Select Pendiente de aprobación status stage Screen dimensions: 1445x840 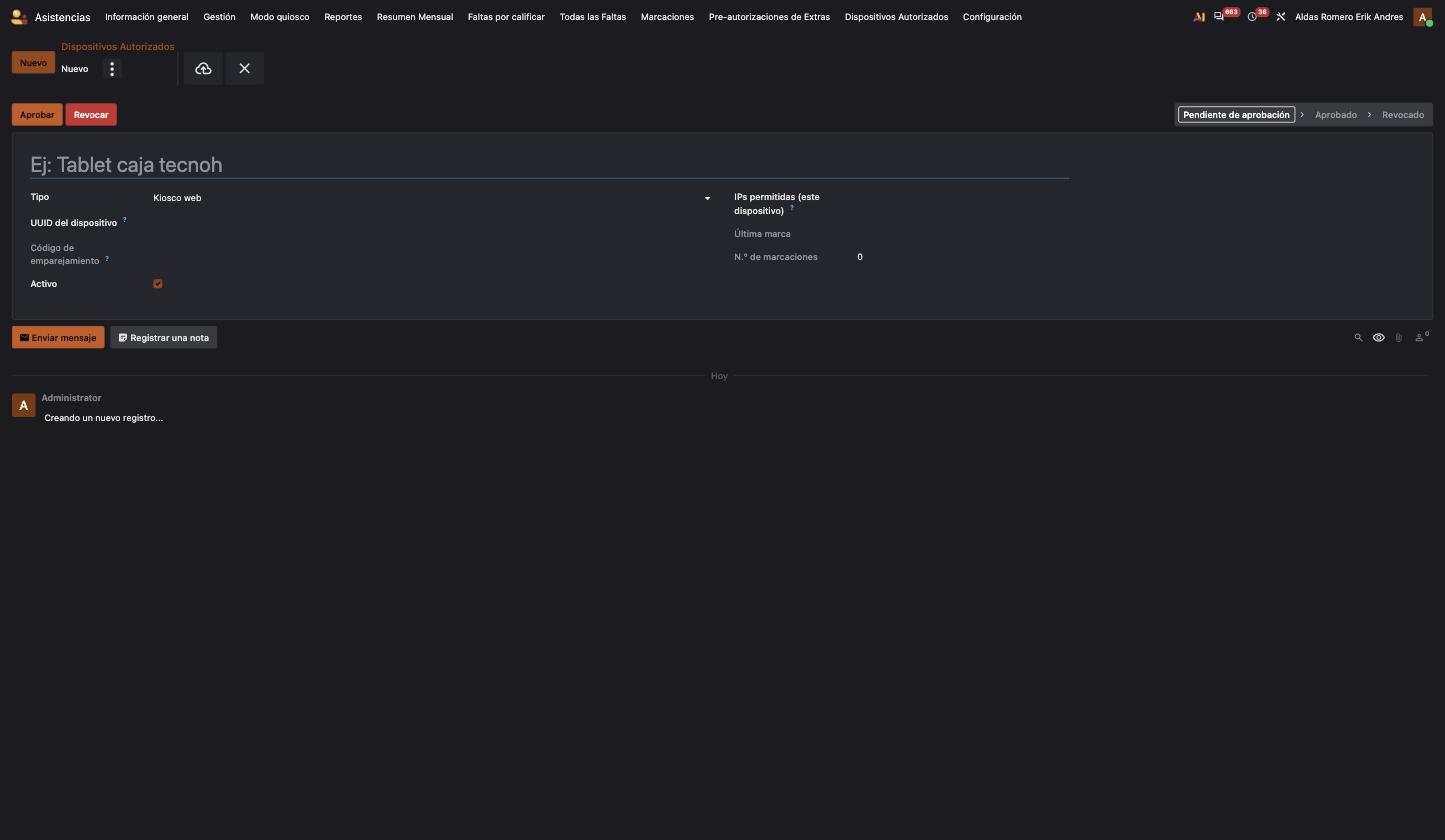click(1236, 115)
